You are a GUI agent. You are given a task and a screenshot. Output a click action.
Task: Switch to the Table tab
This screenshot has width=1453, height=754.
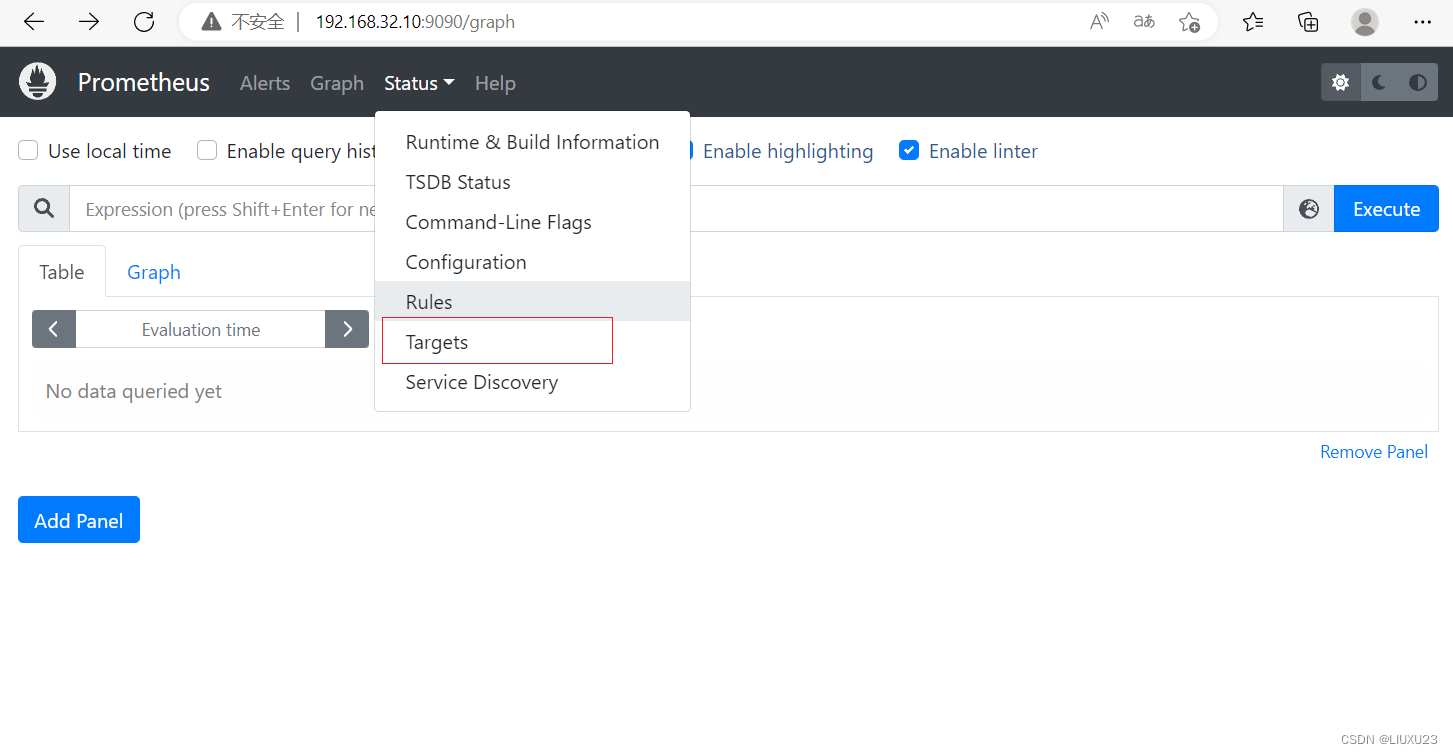[x=62, y=272]
